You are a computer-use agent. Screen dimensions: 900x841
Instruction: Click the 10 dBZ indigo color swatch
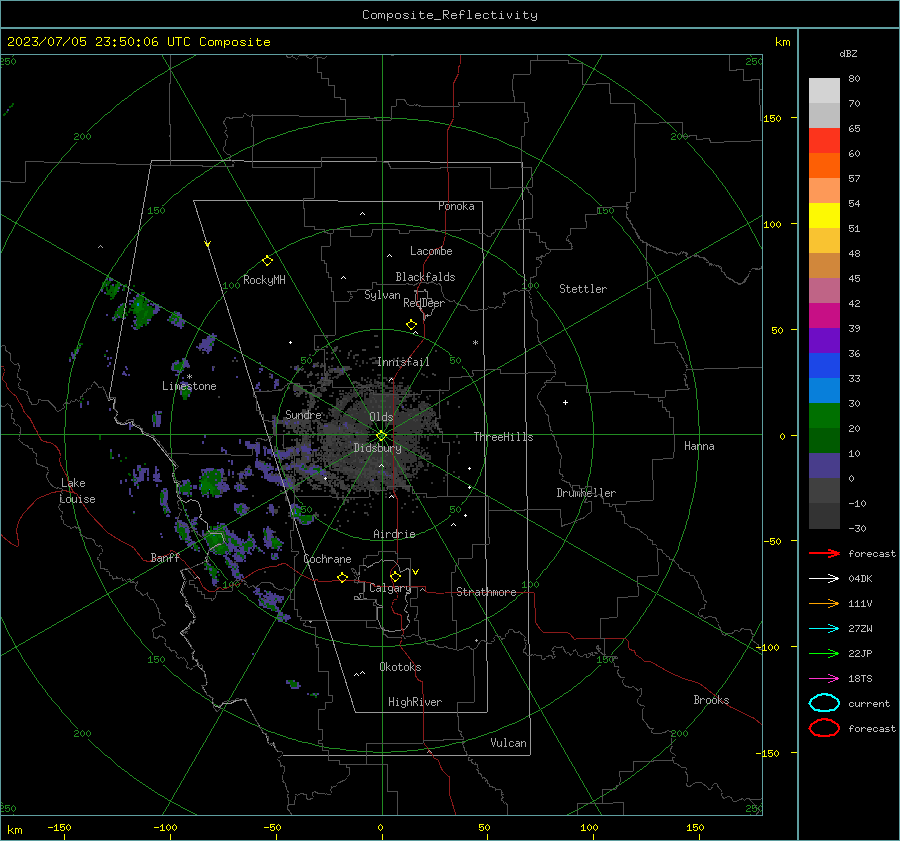824,466
